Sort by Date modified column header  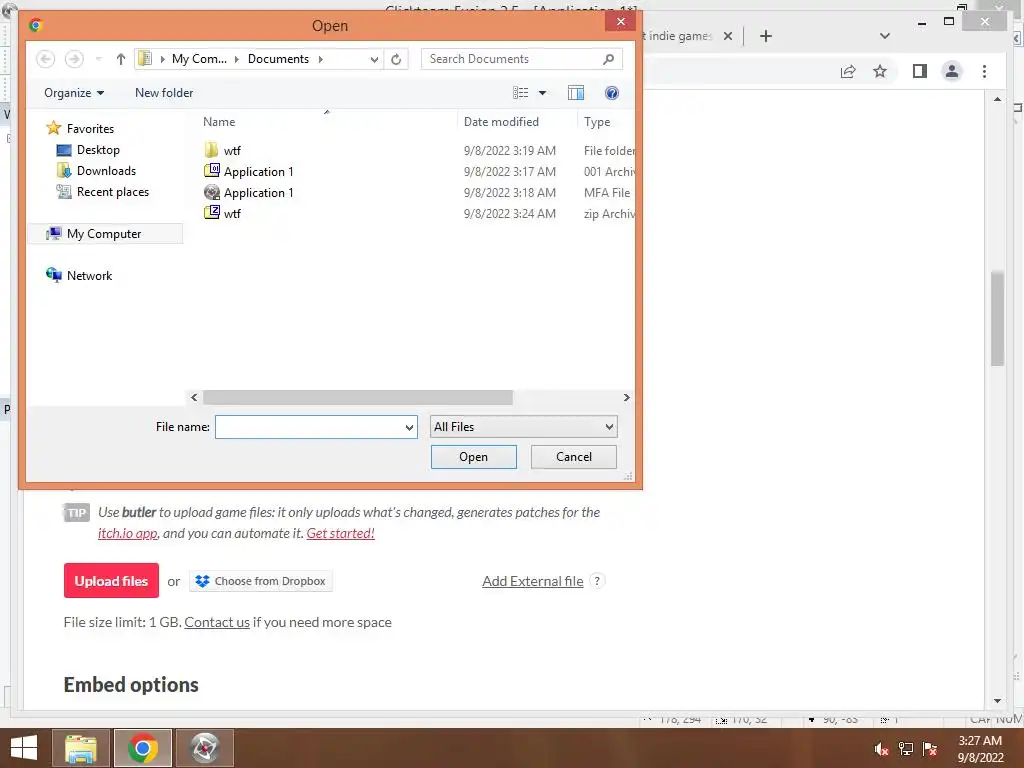click(x=501, y=121)
